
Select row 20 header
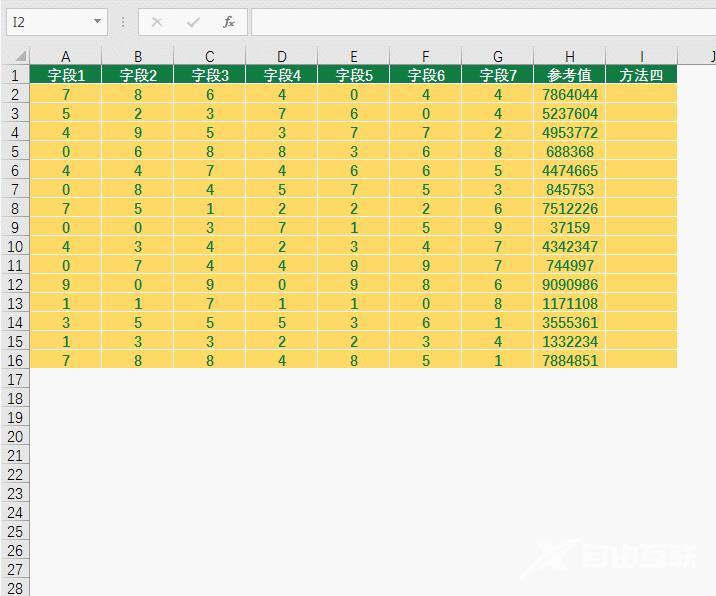coord(15,436)
